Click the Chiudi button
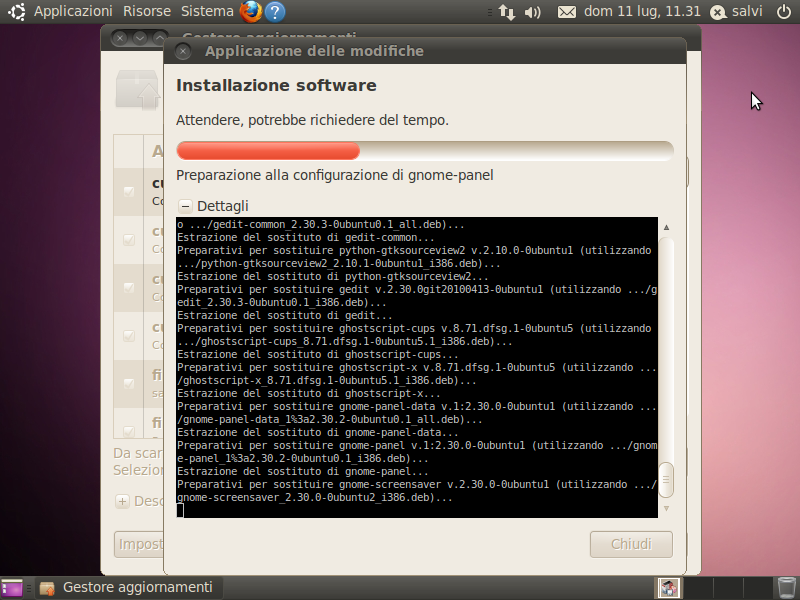 (x=631, y=544)
